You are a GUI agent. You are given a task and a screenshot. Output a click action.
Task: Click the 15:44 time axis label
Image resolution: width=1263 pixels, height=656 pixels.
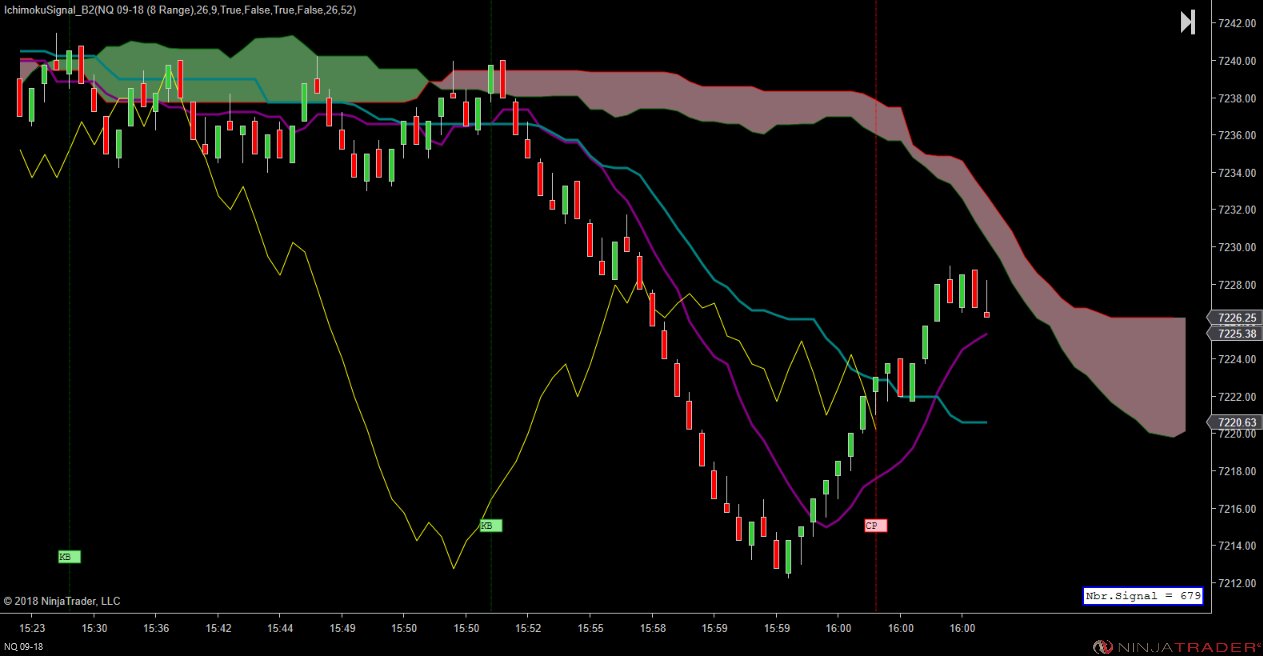[x=280, y=628]
